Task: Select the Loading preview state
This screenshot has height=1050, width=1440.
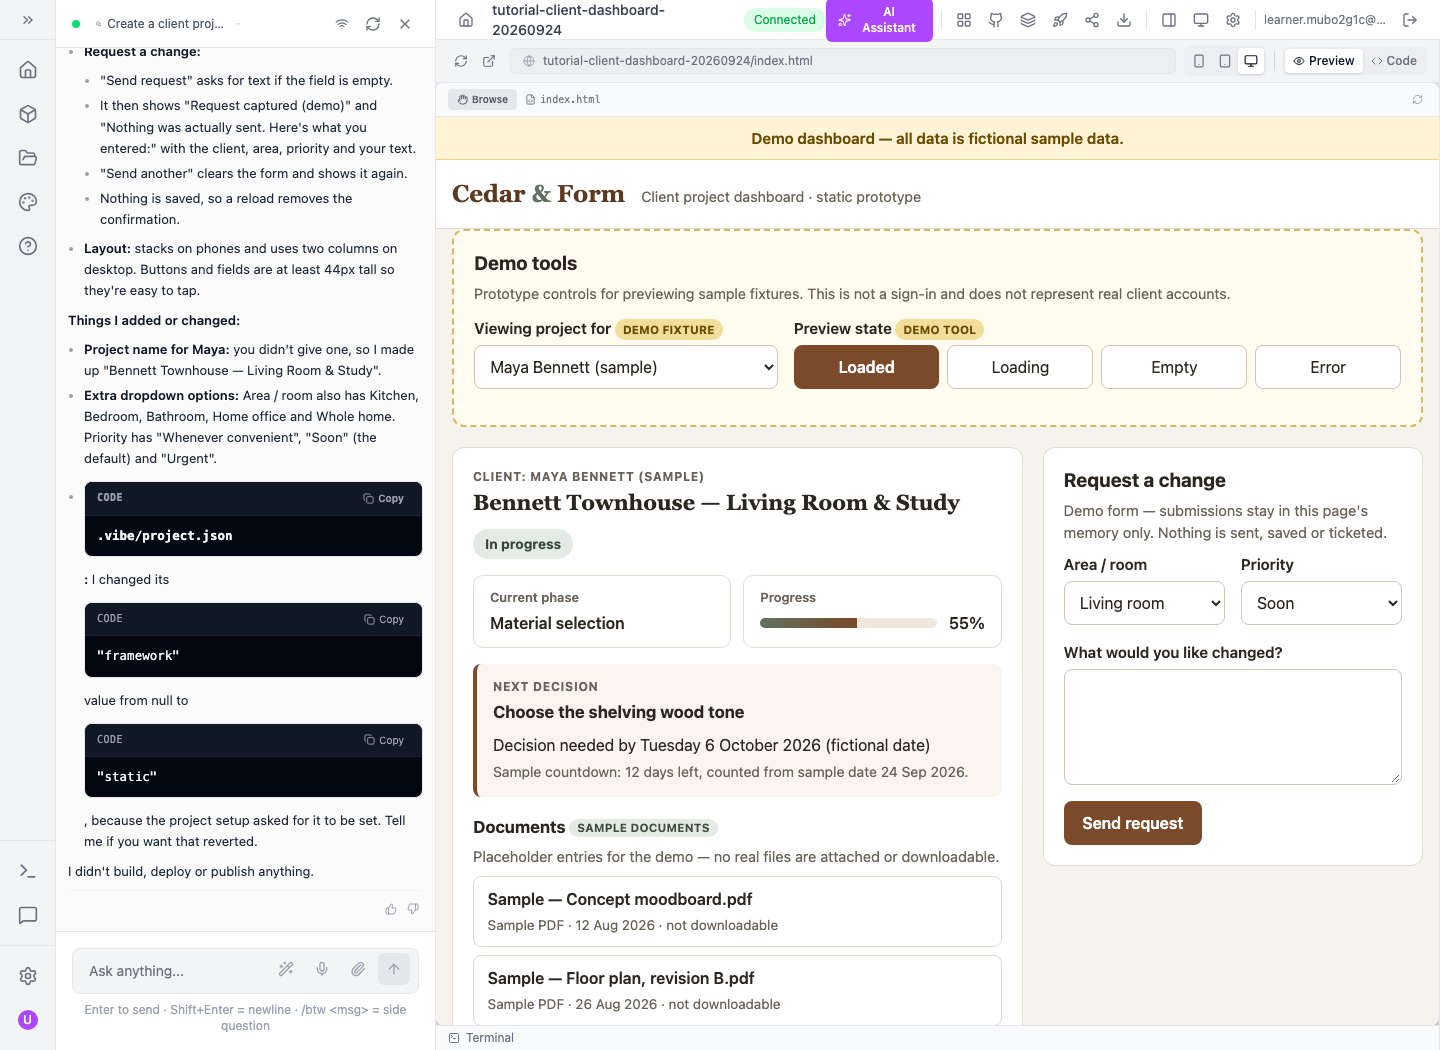Action: [1020, 367]
